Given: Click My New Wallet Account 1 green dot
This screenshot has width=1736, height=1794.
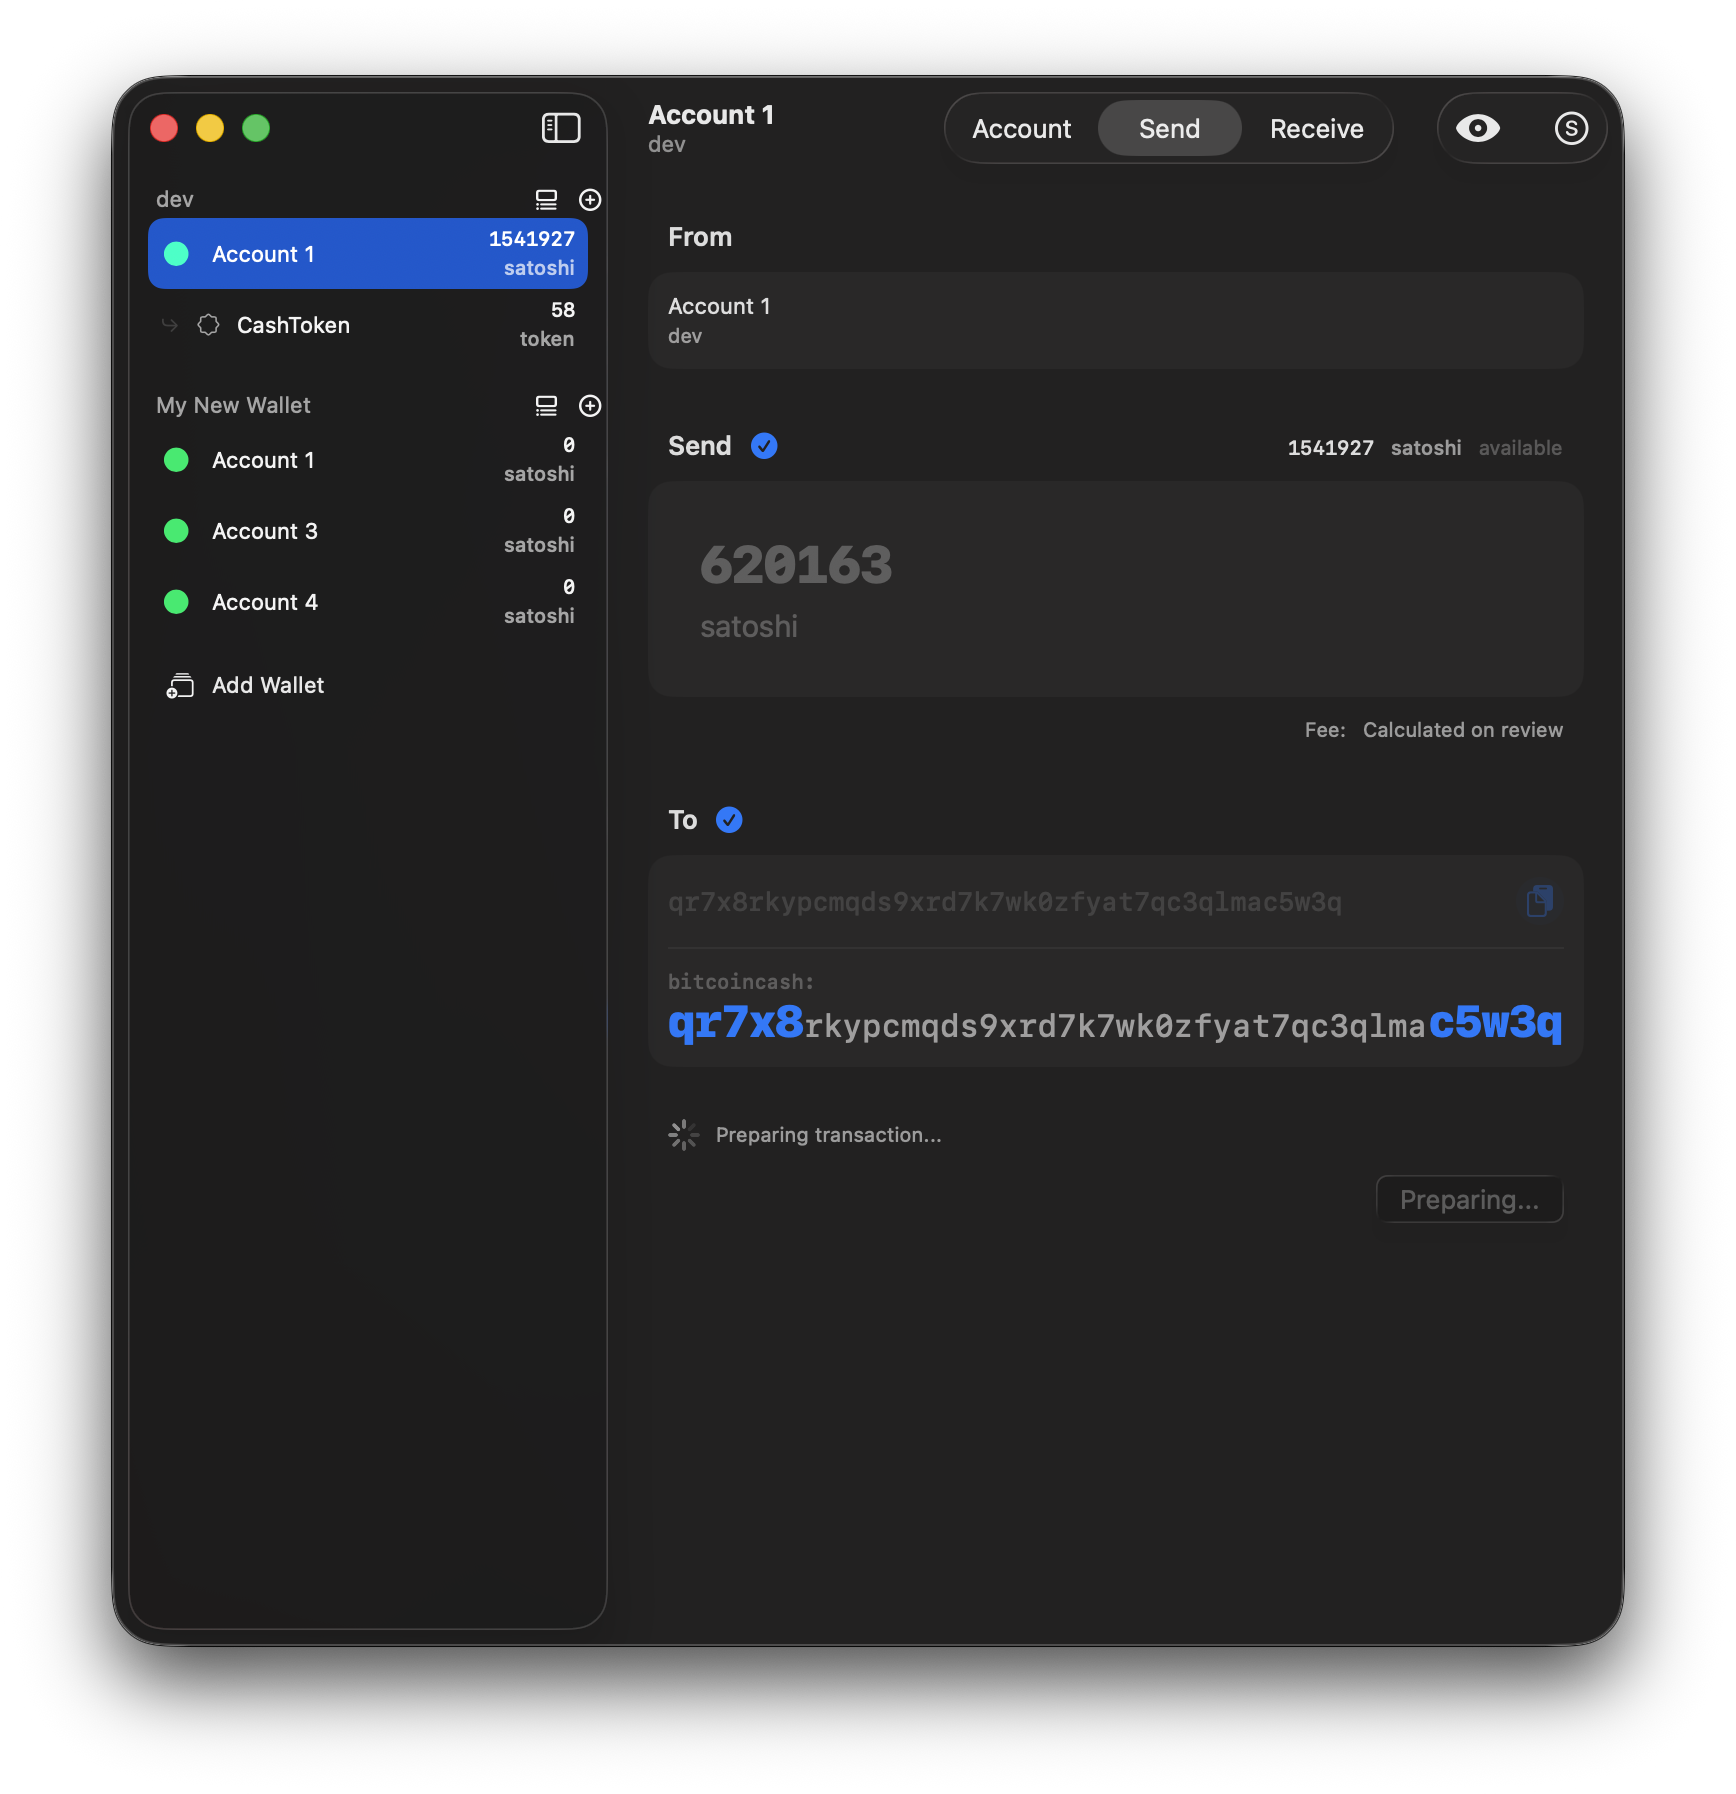Looking at the screenshot, I should (x=176, y=460).
